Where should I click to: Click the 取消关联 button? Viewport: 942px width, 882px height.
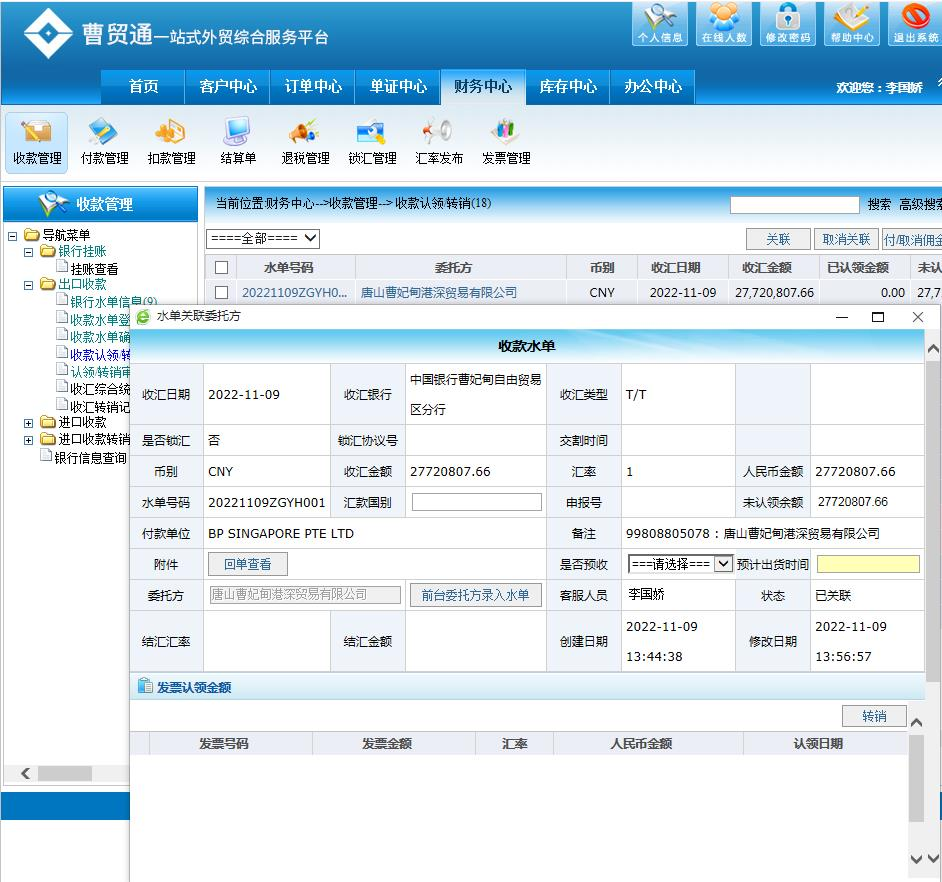846,239
